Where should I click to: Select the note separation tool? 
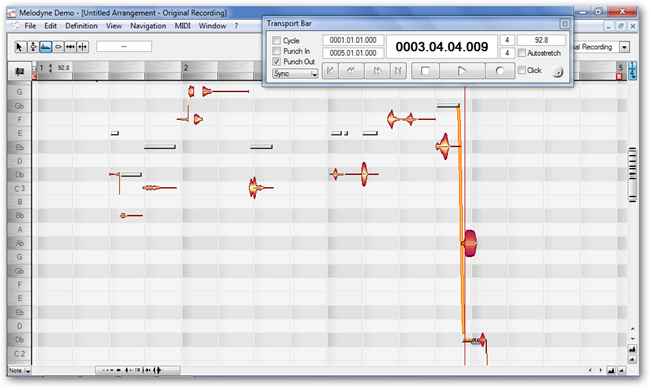[83, 47]
